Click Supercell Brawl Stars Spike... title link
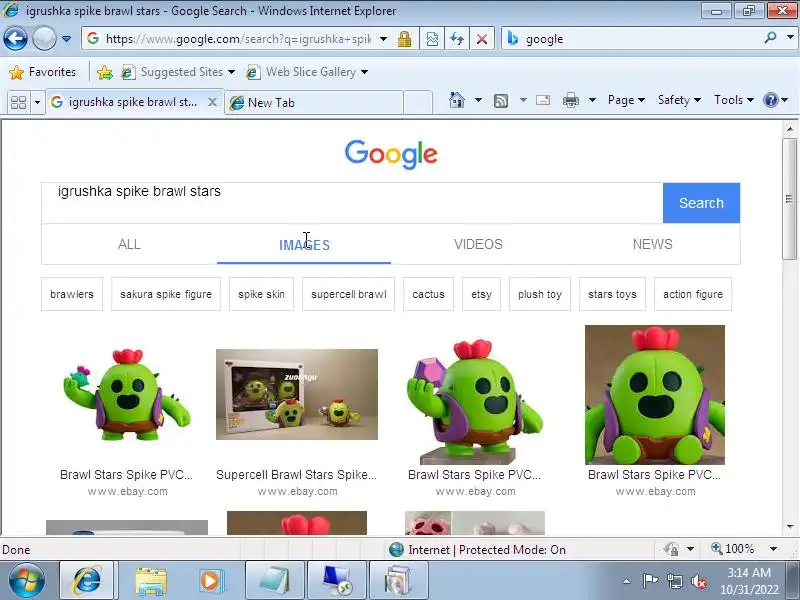 [296, 474]
